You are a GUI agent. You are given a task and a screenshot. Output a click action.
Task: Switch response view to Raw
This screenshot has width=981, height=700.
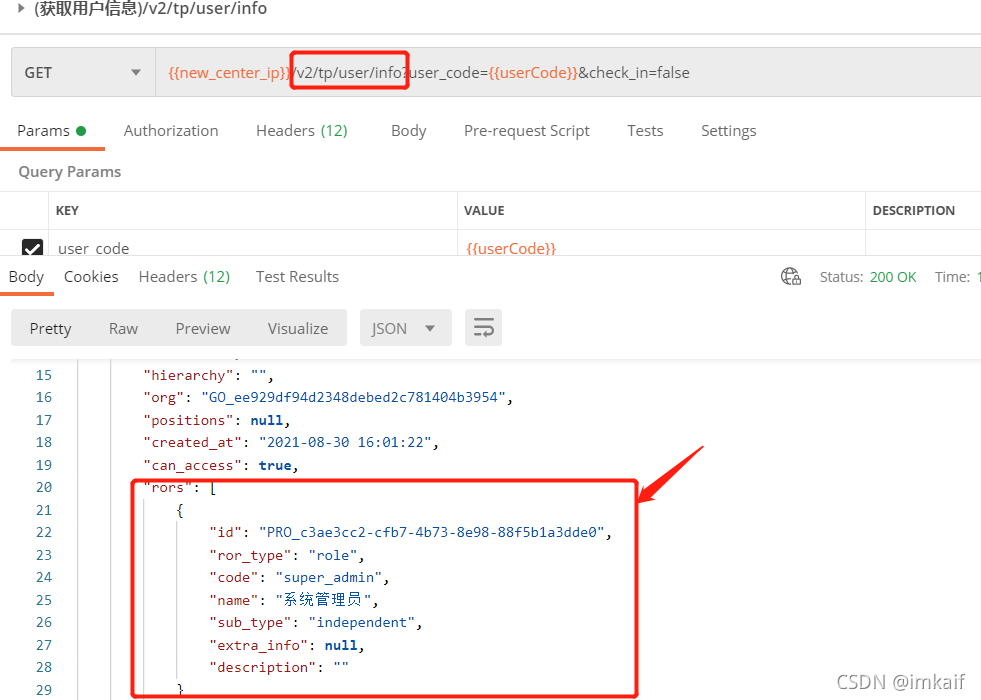(x=123, y=328)
